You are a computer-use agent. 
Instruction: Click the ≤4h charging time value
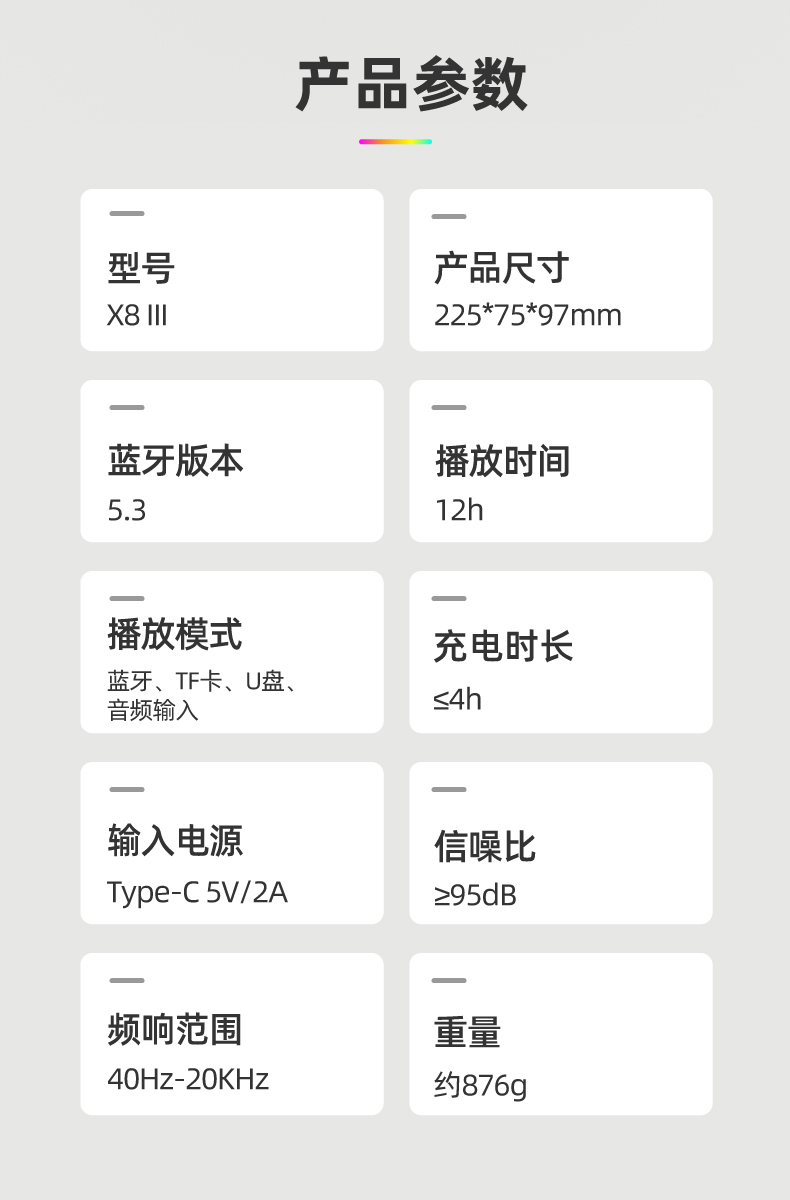457,699
